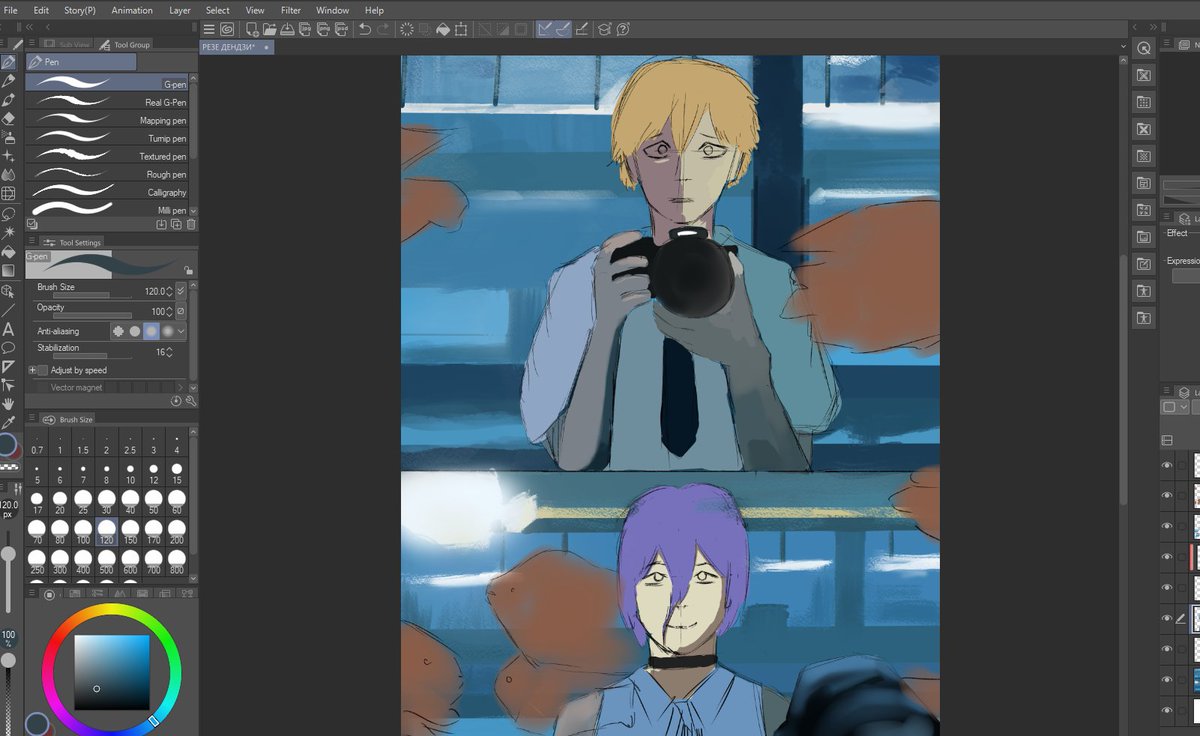Open the File menu
Image resolution: width=1200 pixels, height=736 pixels.
coord(11,10)
